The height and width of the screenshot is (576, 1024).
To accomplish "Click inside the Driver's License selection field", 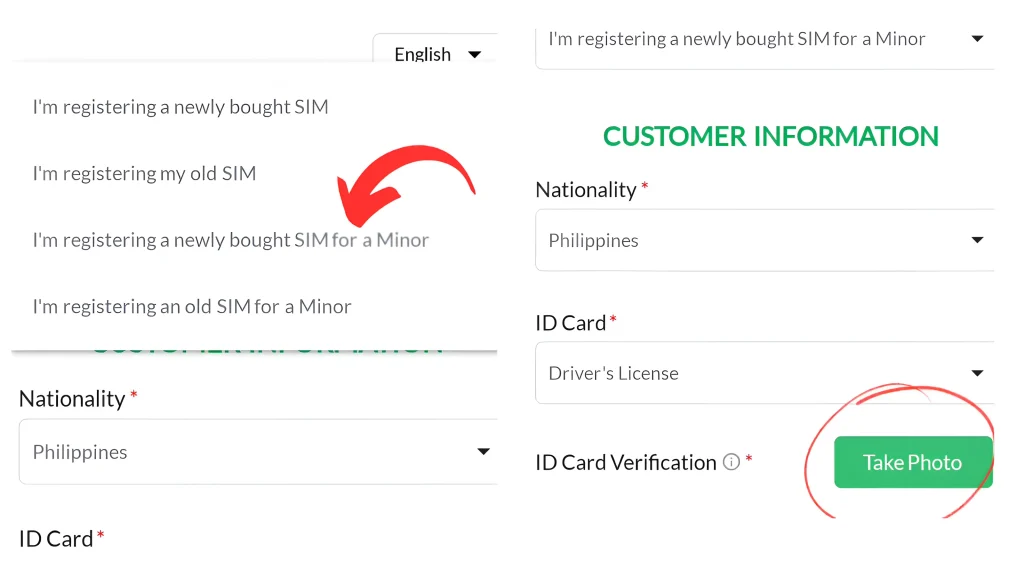I will [x=700, y=373].
